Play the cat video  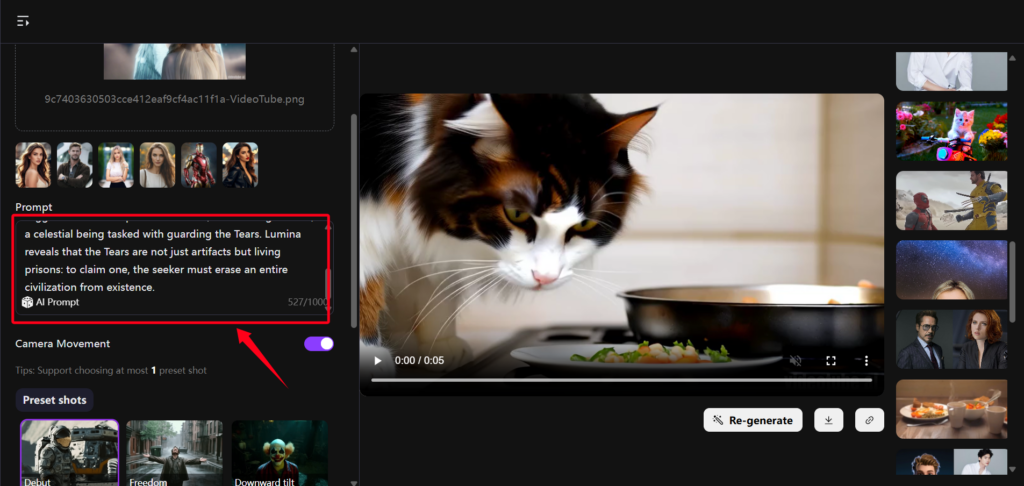[377, 361]
